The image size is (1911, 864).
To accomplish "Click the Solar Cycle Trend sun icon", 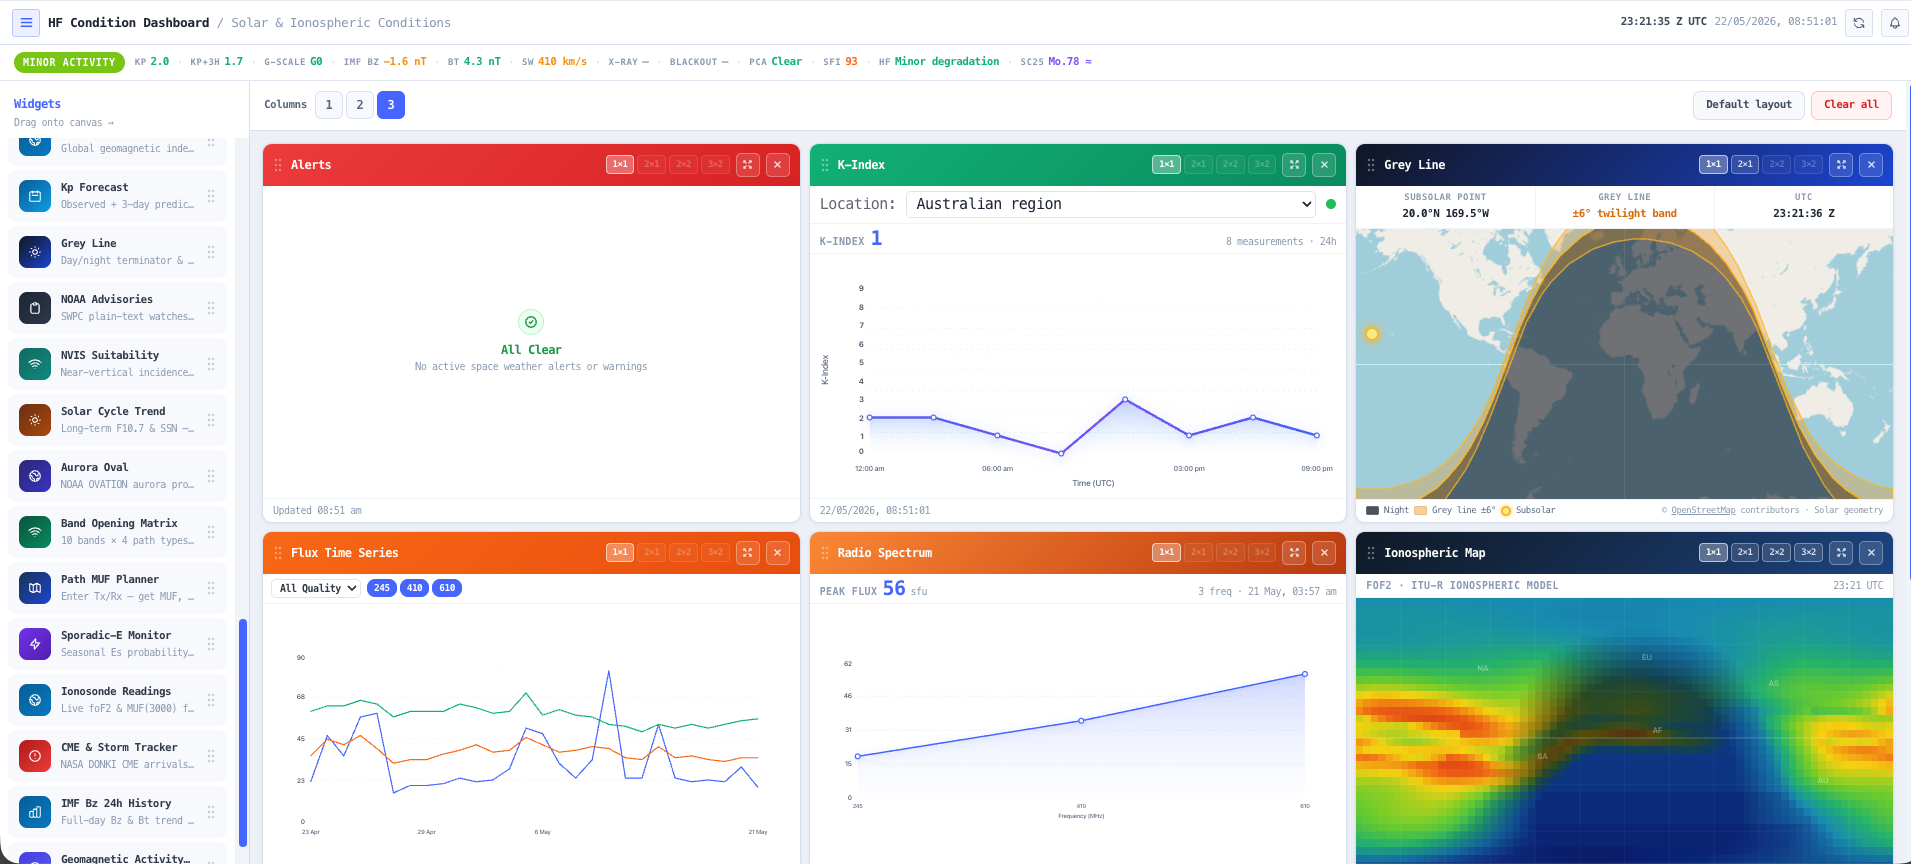I will (35, 420).
